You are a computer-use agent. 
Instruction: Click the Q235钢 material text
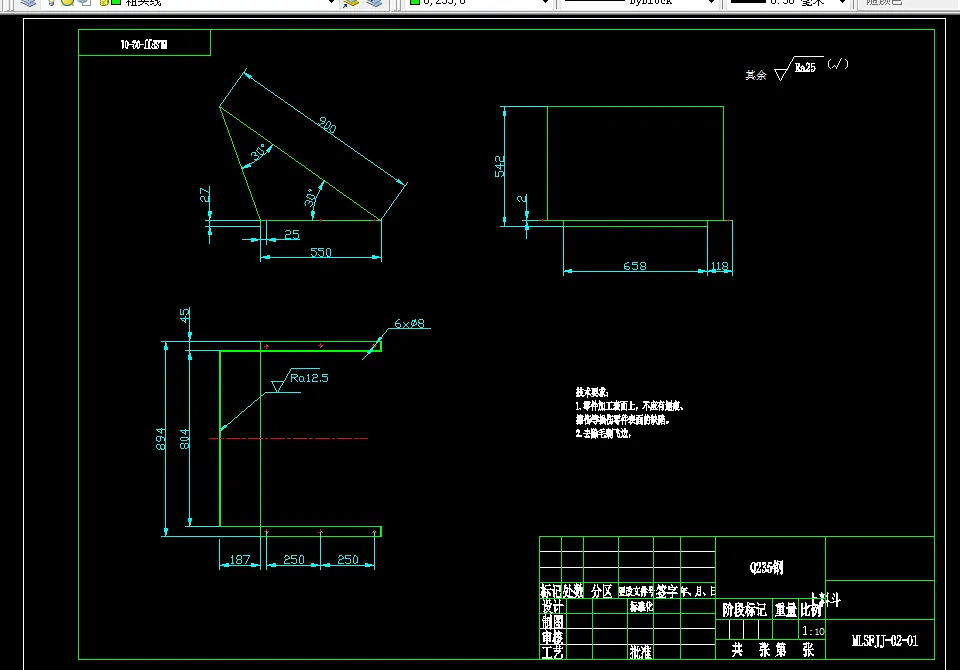pos(766,567)
